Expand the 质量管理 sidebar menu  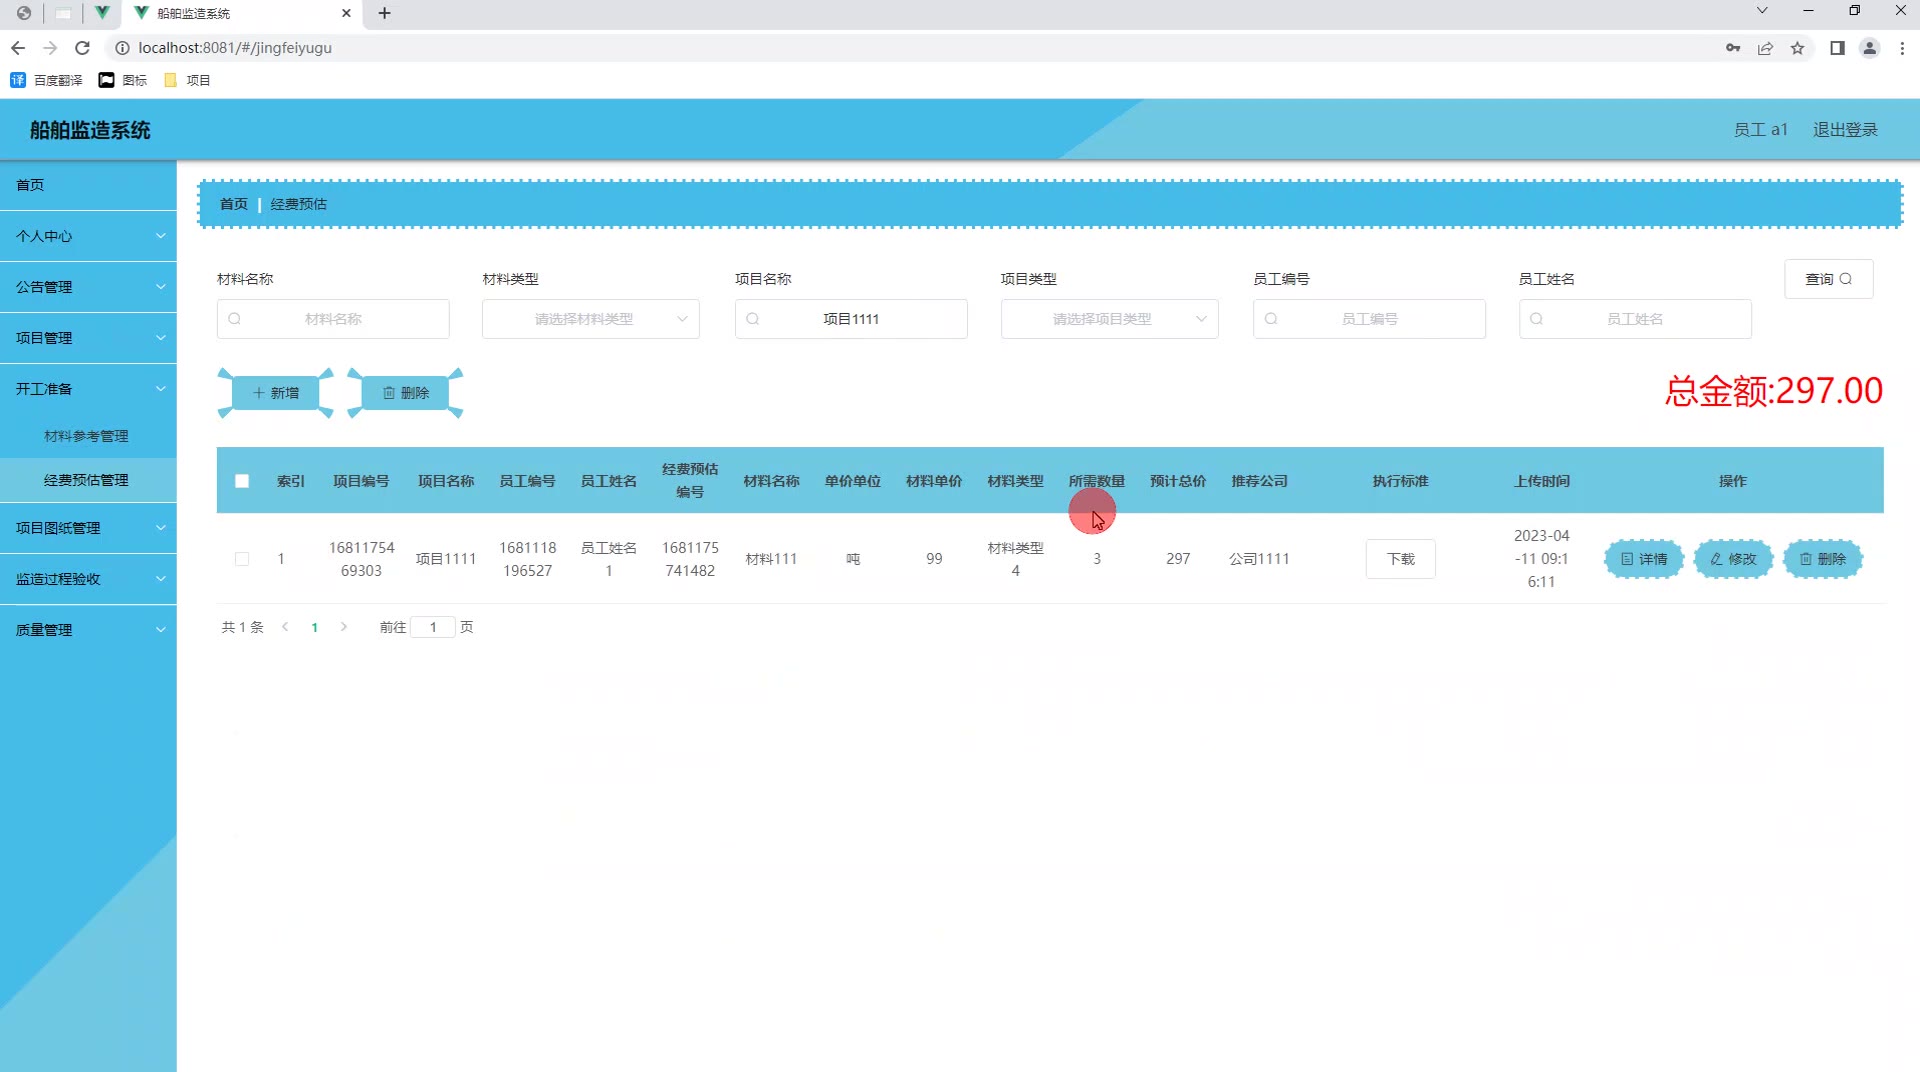coord(88,630)
